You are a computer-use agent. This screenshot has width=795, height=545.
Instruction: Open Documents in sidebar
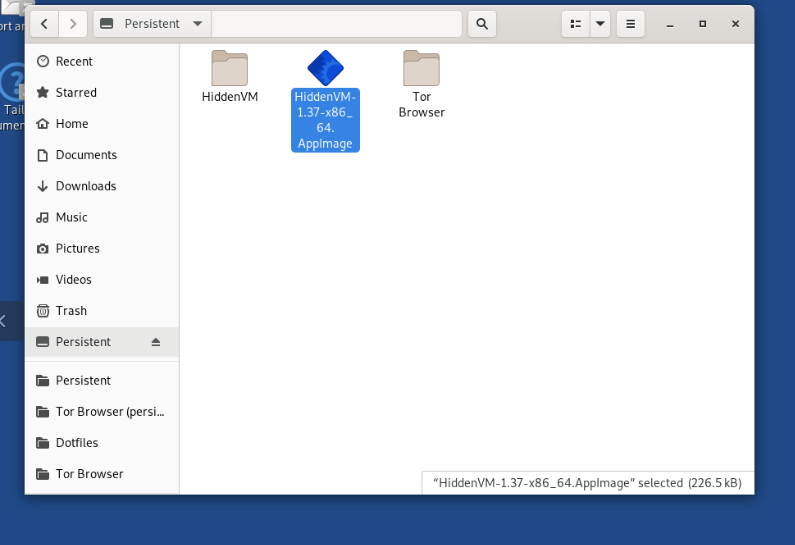point(102,155)
